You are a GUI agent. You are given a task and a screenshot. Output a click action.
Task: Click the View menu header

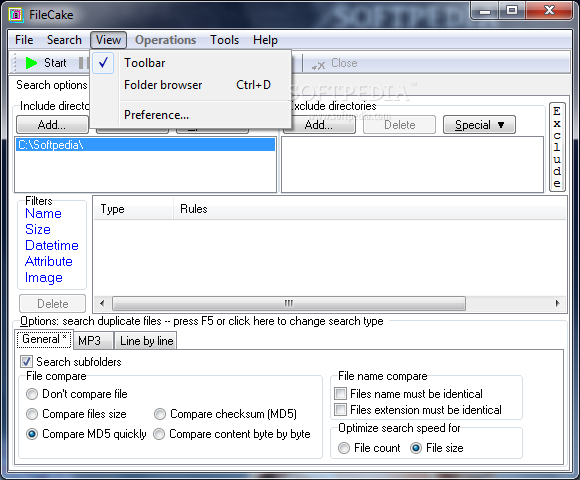(108, 40)
